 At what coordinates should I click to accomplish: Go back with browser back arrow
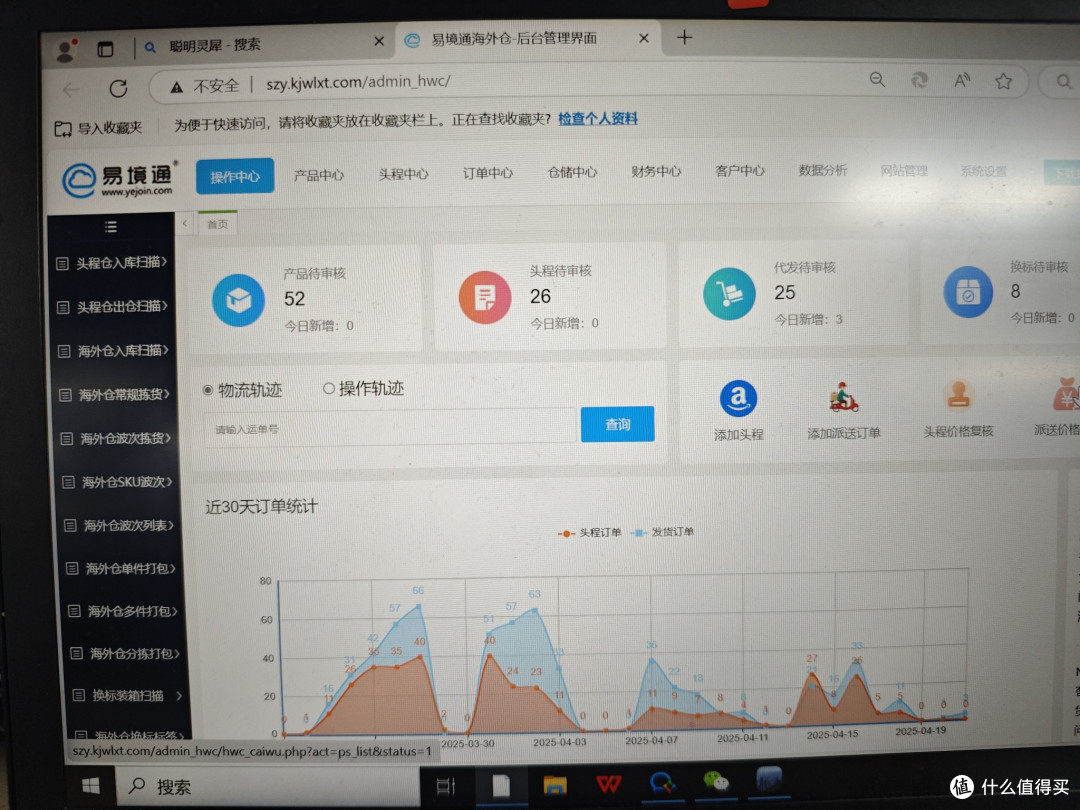71,90
